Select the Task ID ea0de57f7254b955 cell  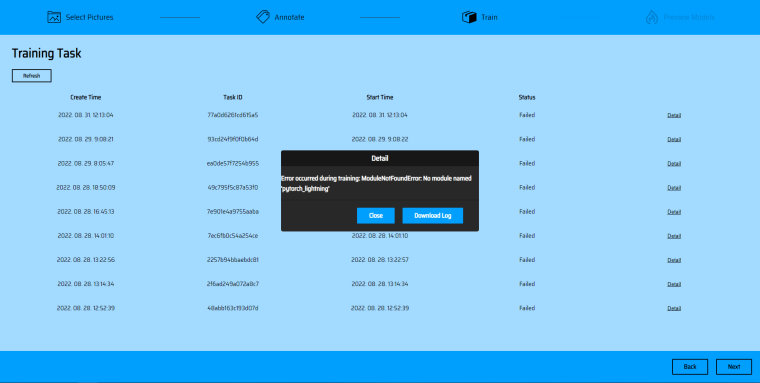tap(233, 163)
